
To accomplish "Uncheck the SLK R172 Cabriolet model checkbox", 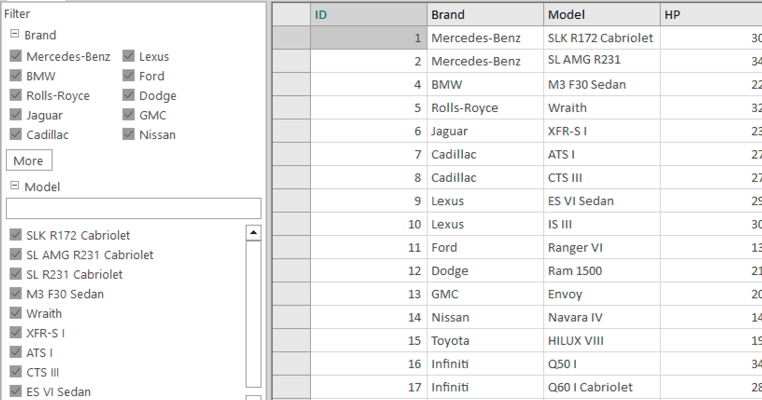I will 16,235.
